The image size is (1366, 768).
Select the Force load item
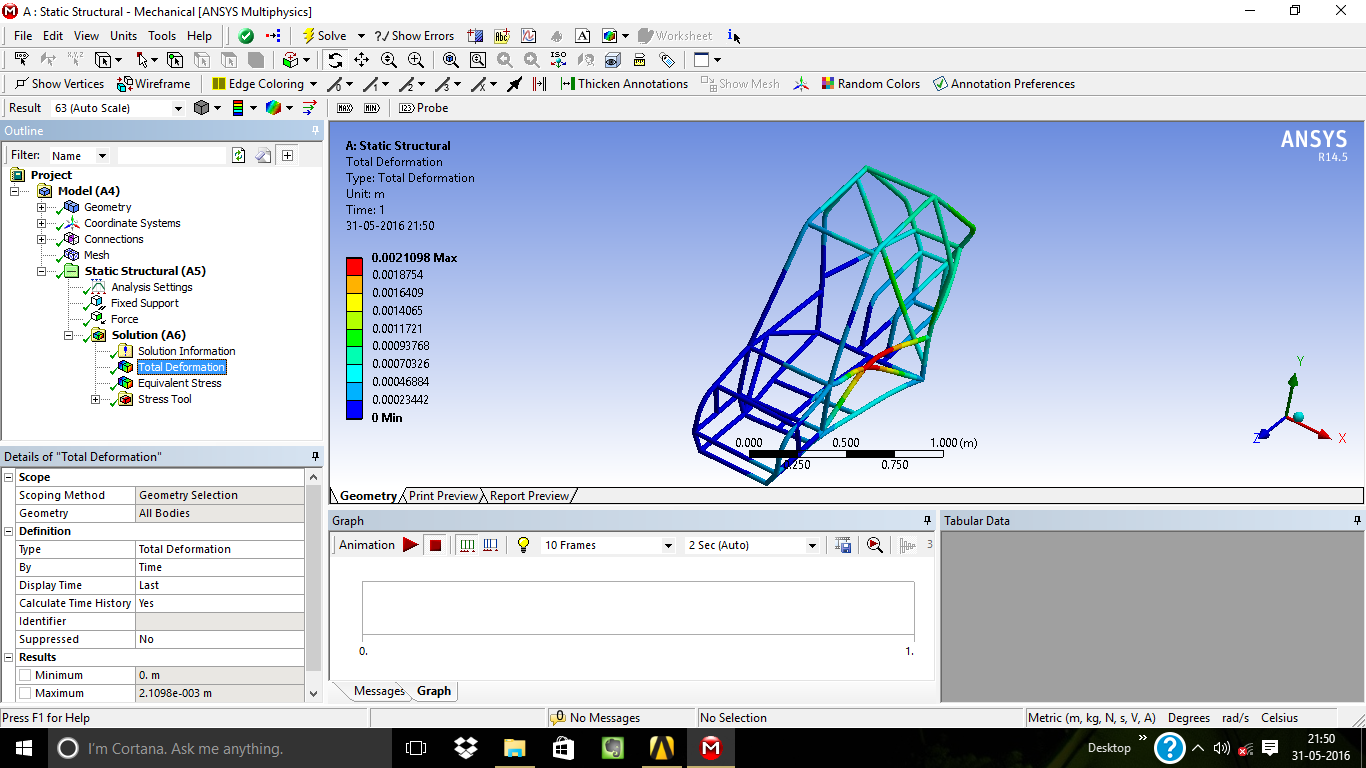125,319
